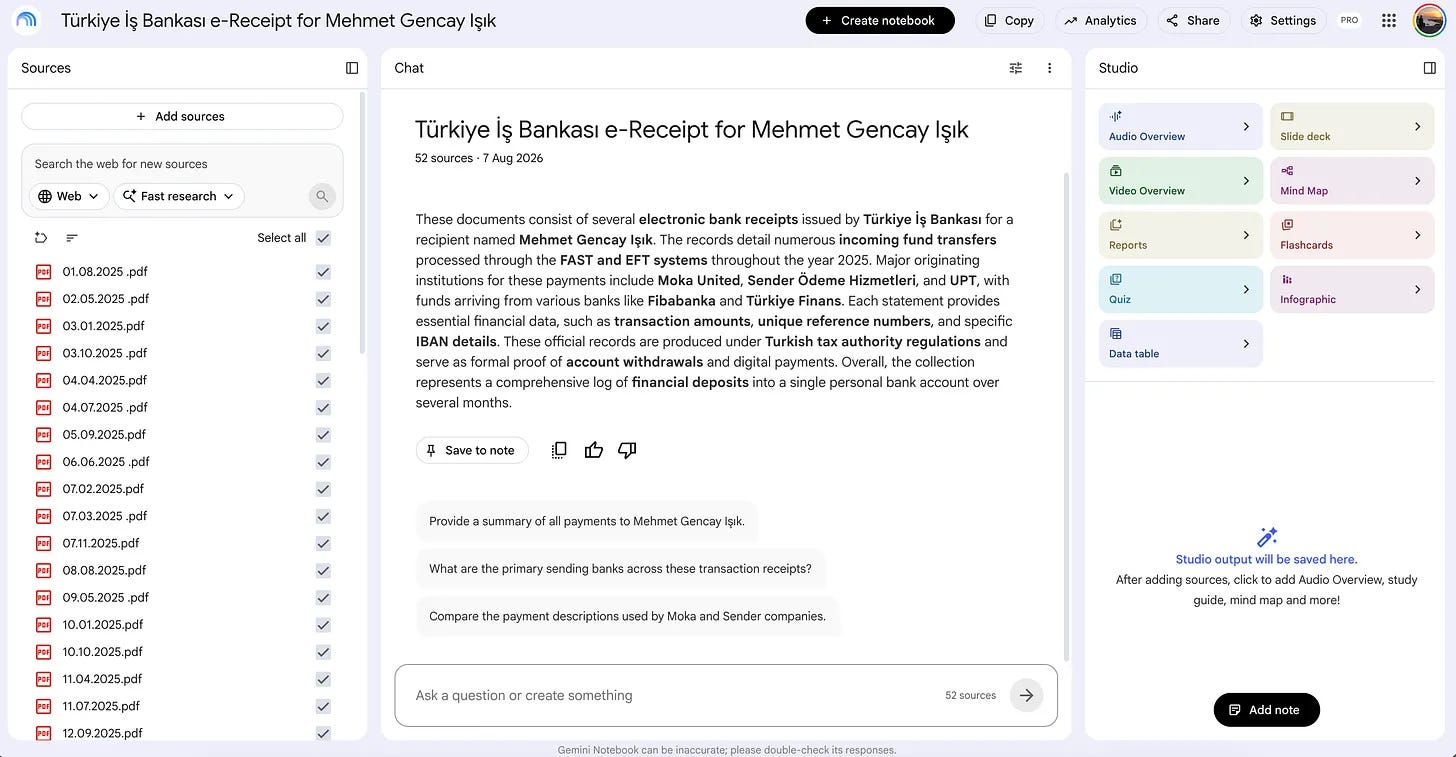The height and width of the screenshot is (757, 1456).
Task: Click Add sources button
Action: click(x=182, y=116)
